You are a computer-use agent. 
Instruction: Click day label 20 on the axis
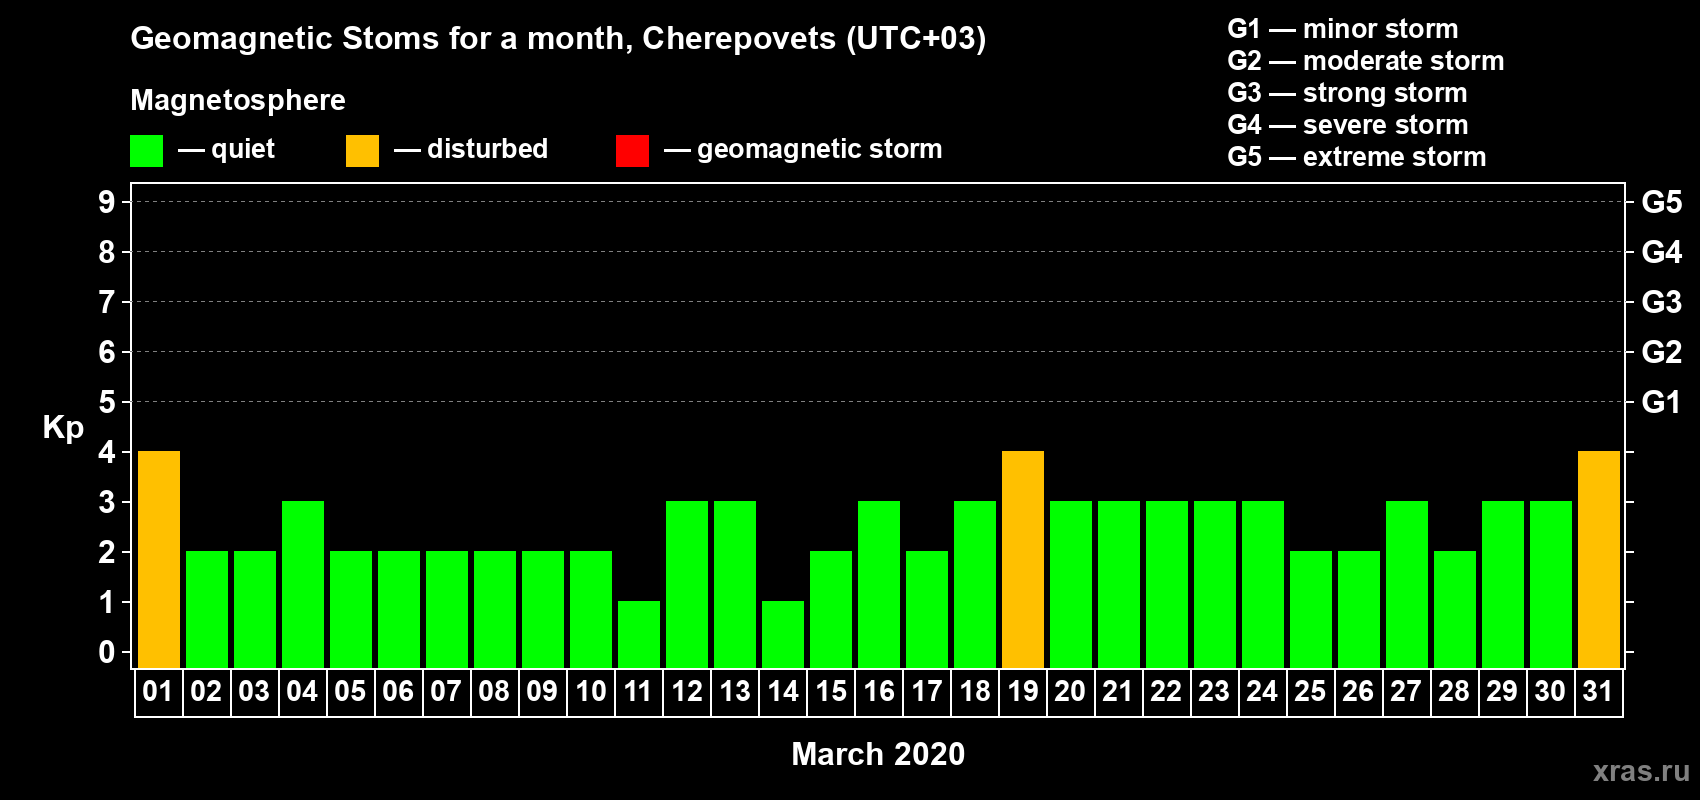click(1070, 691)
